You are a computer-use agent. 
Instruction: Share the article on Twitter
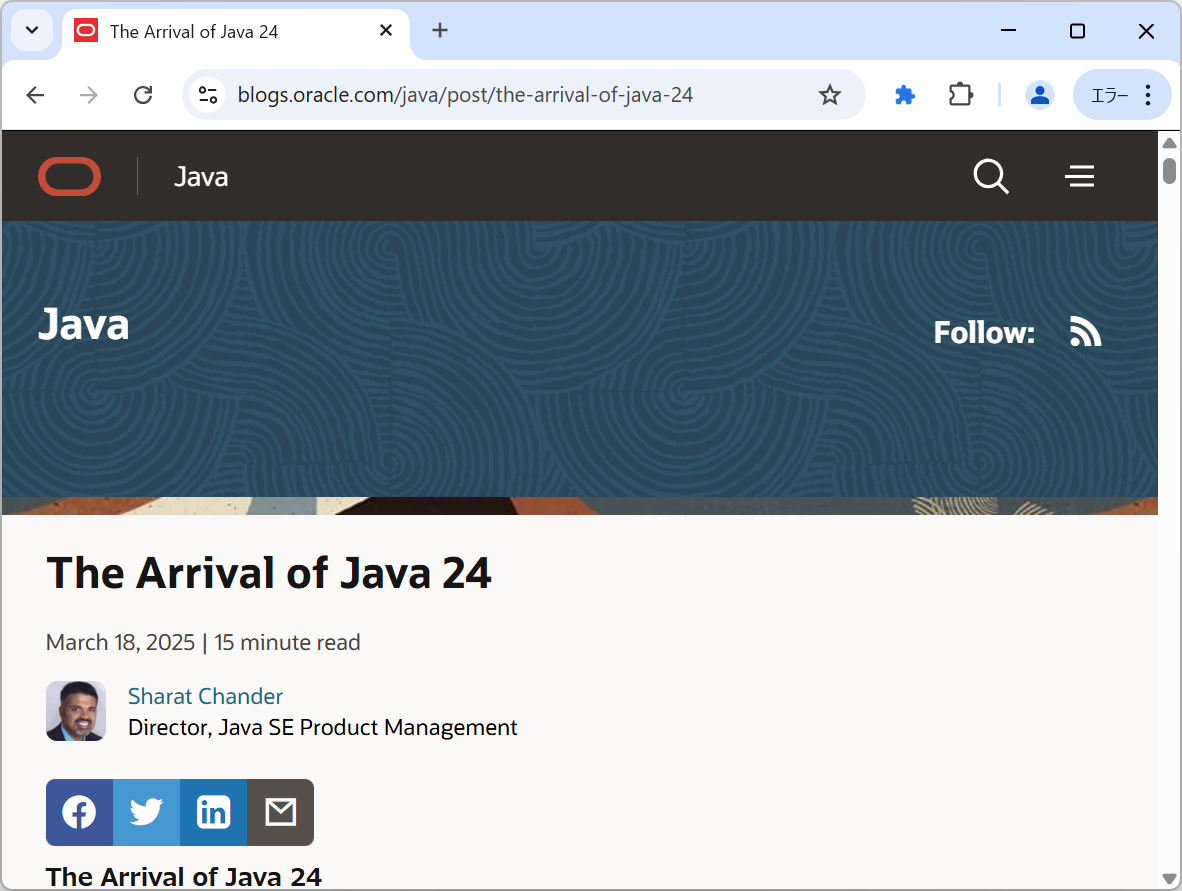146,812
